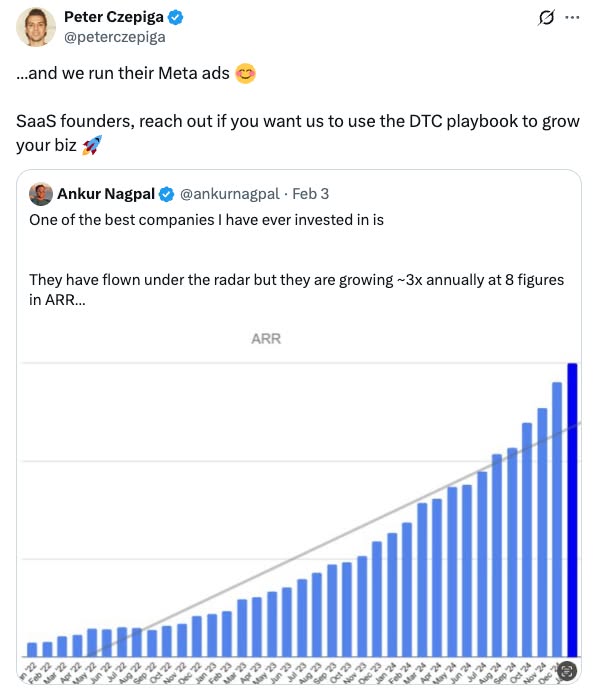Click Peter Czepiga's profile avatar
Viewport: 598px width, 700px height.
36,27
